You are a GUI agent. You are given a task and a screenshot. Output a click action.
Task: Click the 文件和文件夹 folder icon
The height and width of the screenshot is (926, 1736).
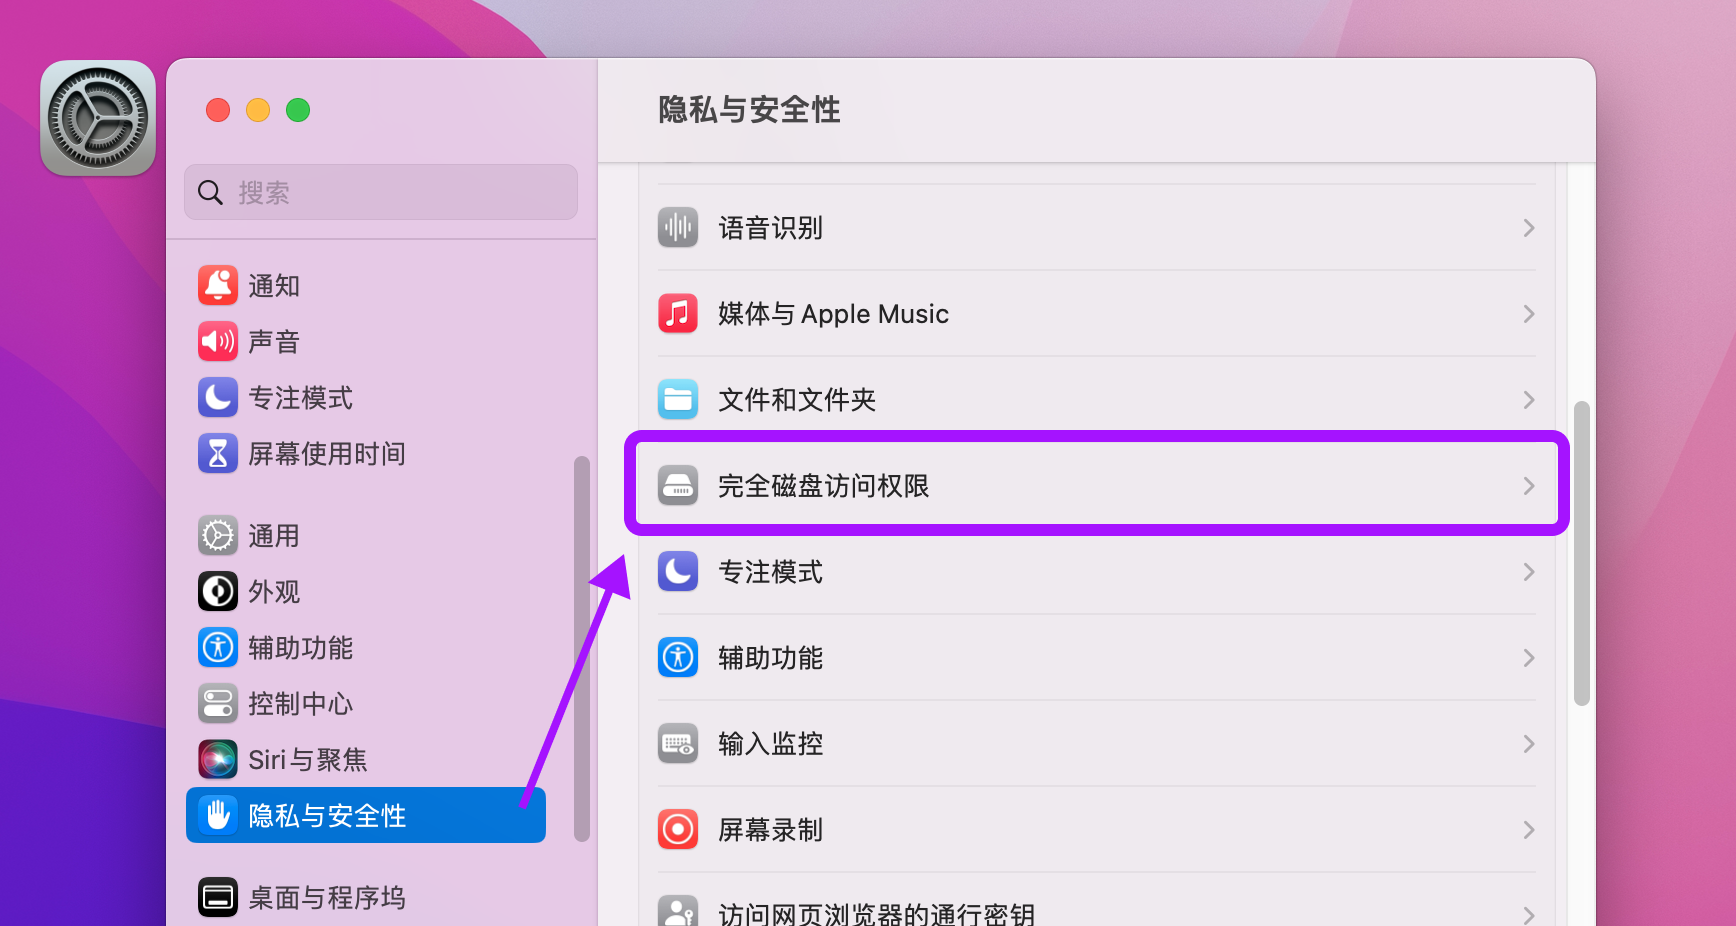point(678,400)
